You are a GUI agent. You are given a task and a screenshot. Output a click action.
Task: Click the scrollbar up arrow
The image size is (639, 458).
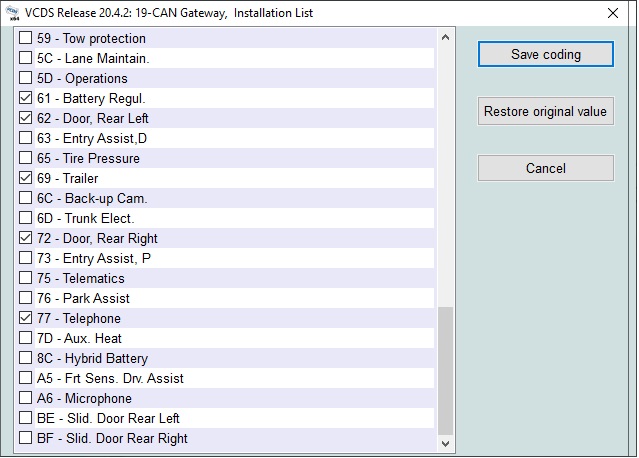click(445, 37)
